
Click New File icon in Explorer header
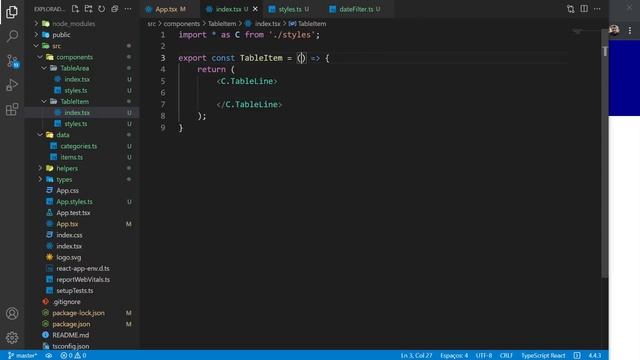(x=75, y=9)
